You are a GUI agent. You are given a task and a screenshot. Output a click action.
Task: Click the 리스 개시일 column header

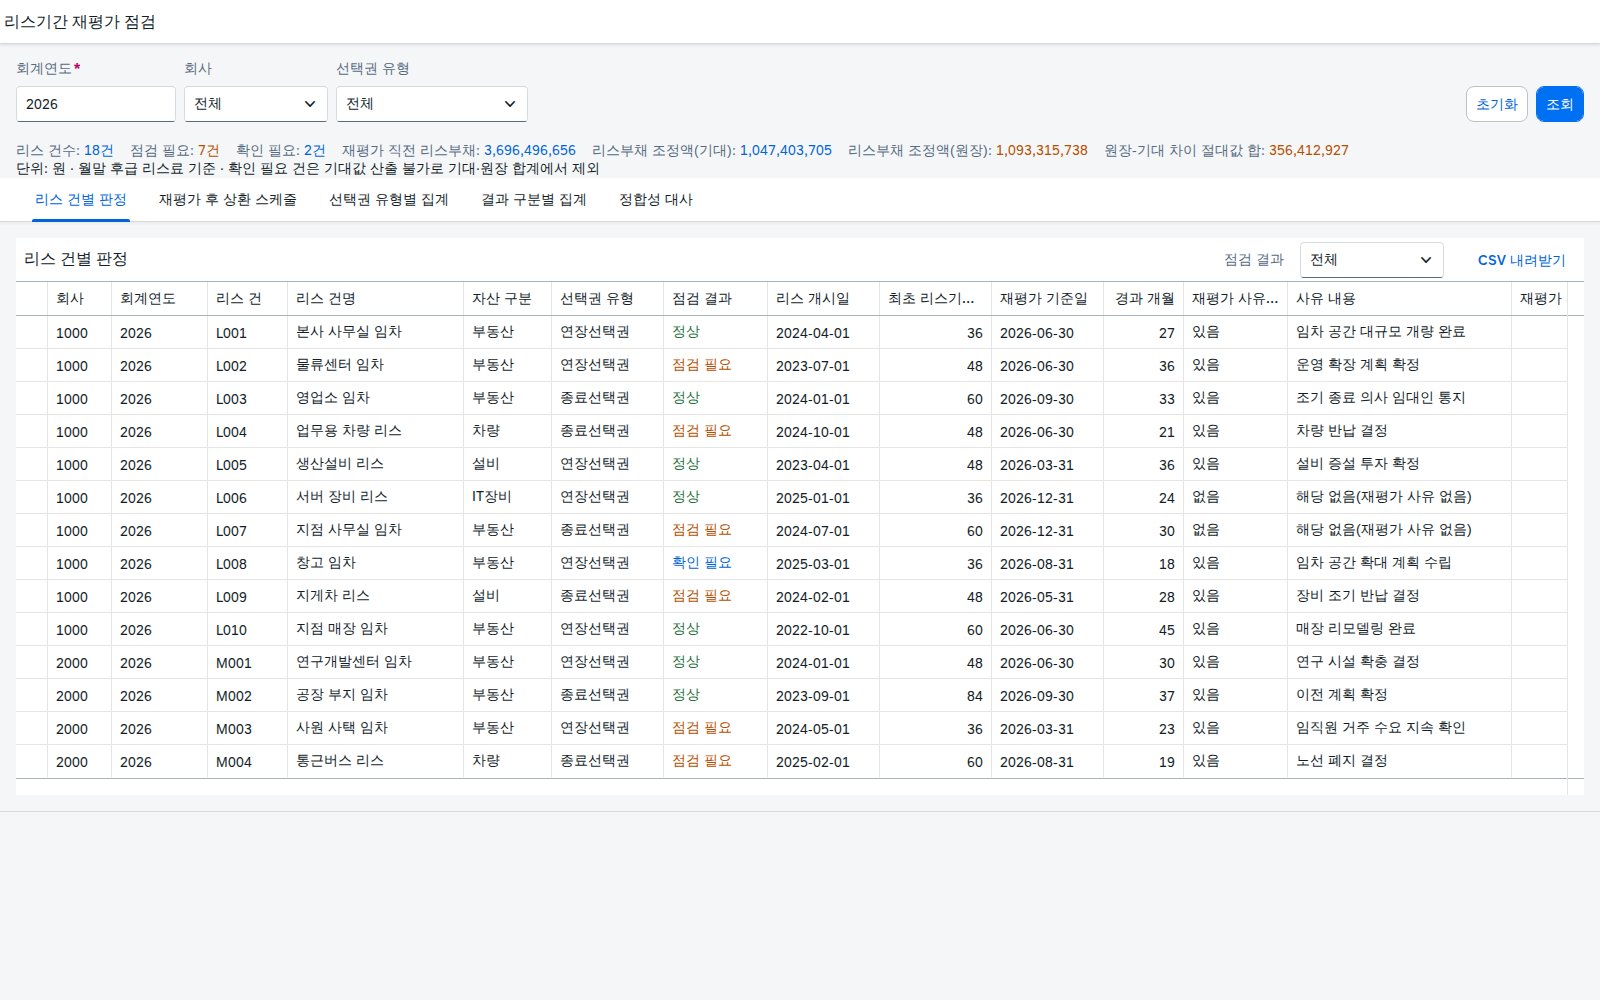click(823, 299)
